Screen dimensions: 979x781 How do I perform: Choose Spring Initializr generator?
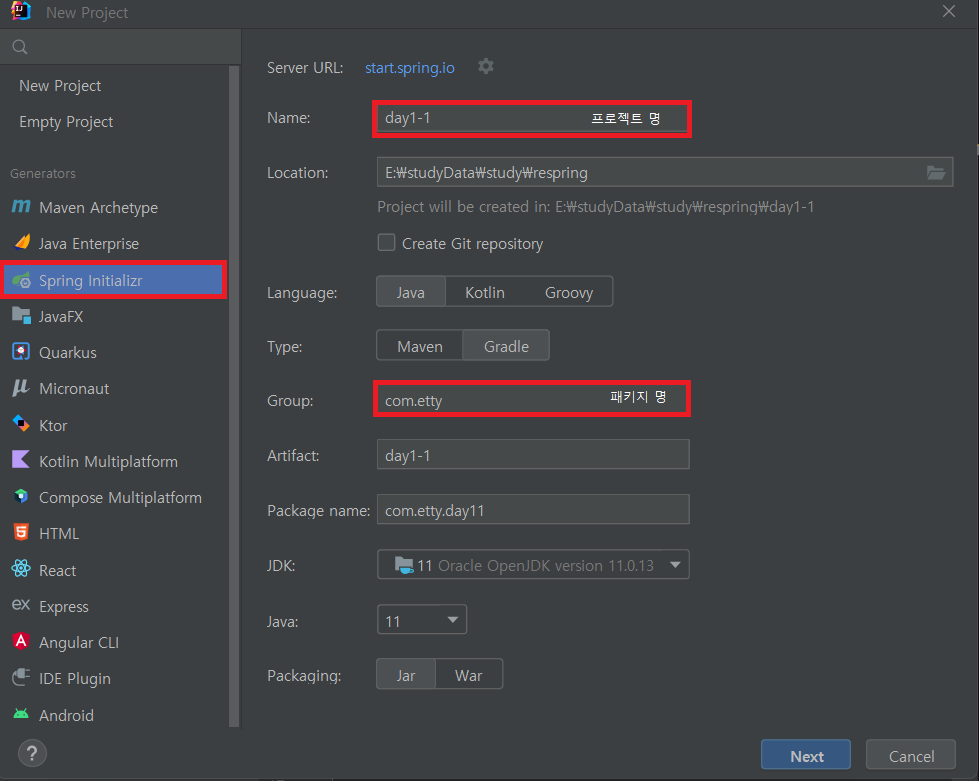114,280
